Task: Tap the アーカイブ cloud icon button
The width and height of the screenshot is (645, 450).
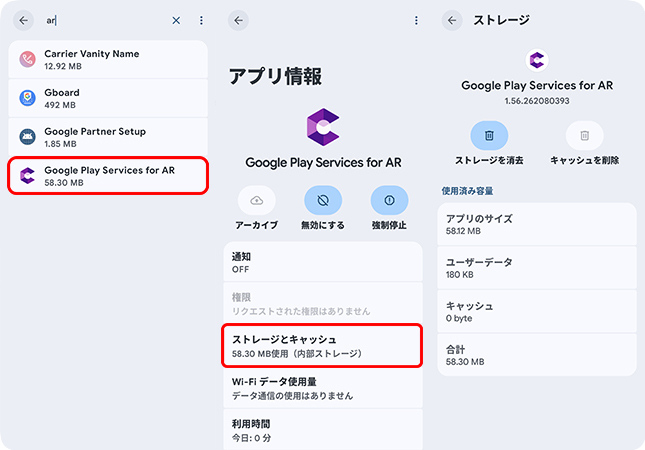Action: tap(257, 200)
